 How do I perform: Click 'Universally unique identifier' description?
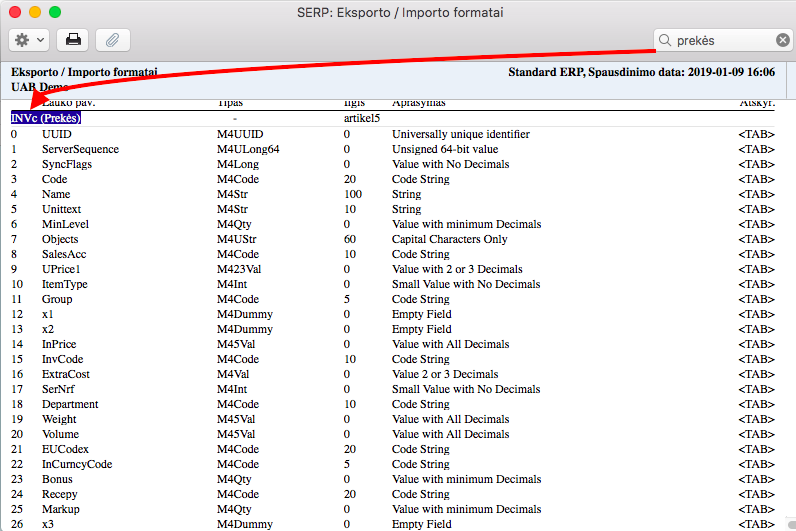tap(461, 134)
